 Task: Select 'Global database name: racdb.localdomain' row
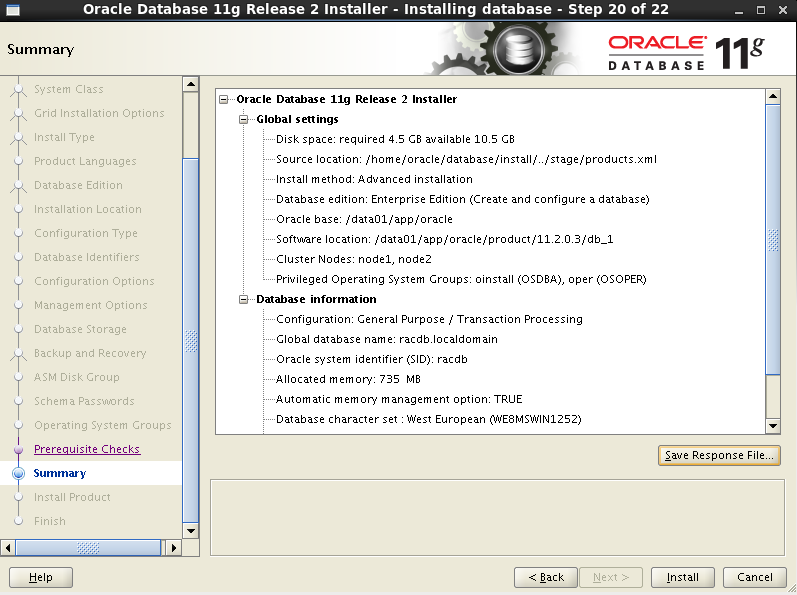387,339
